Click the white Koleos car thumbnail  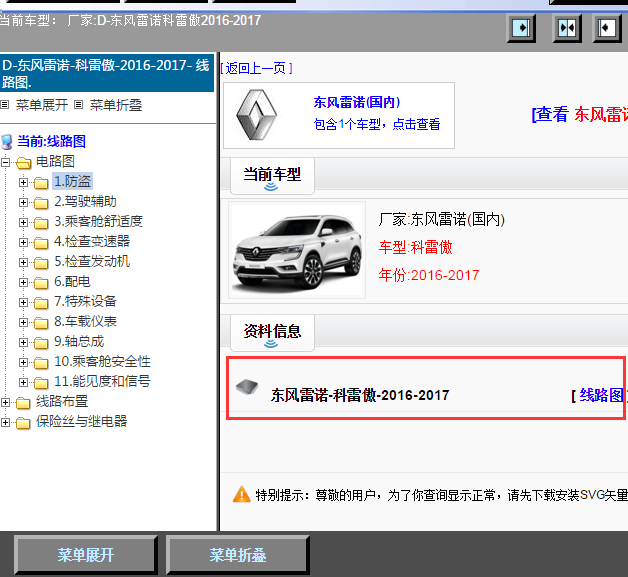coord(297,250)
